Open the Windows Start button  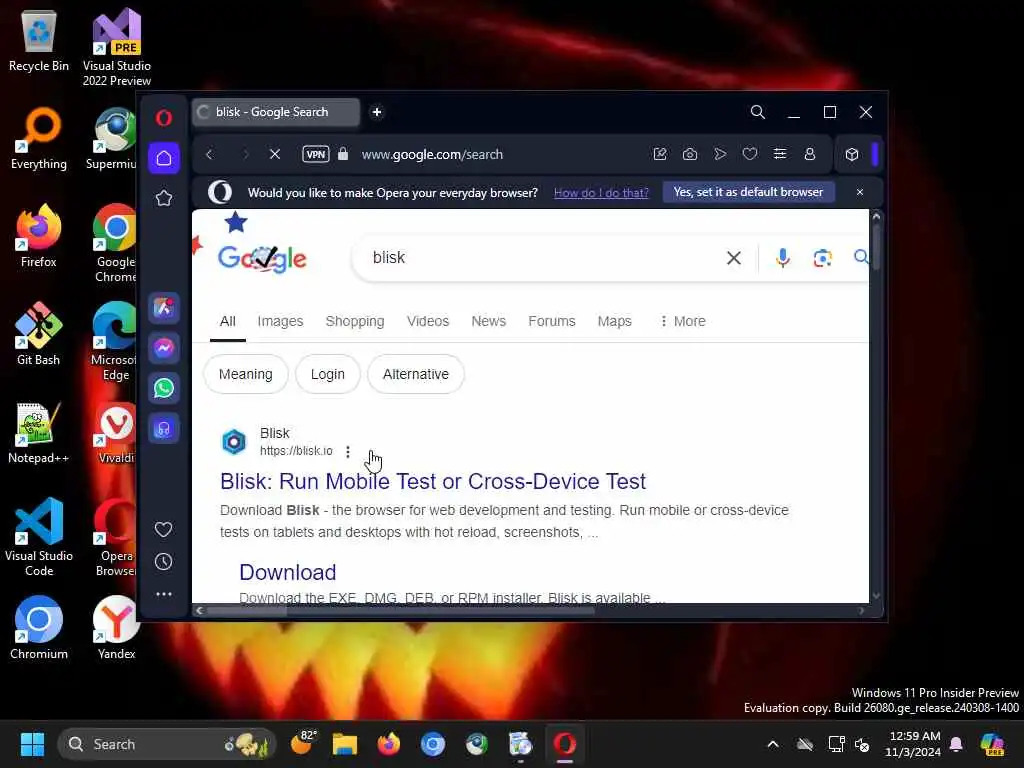(32, 744)
